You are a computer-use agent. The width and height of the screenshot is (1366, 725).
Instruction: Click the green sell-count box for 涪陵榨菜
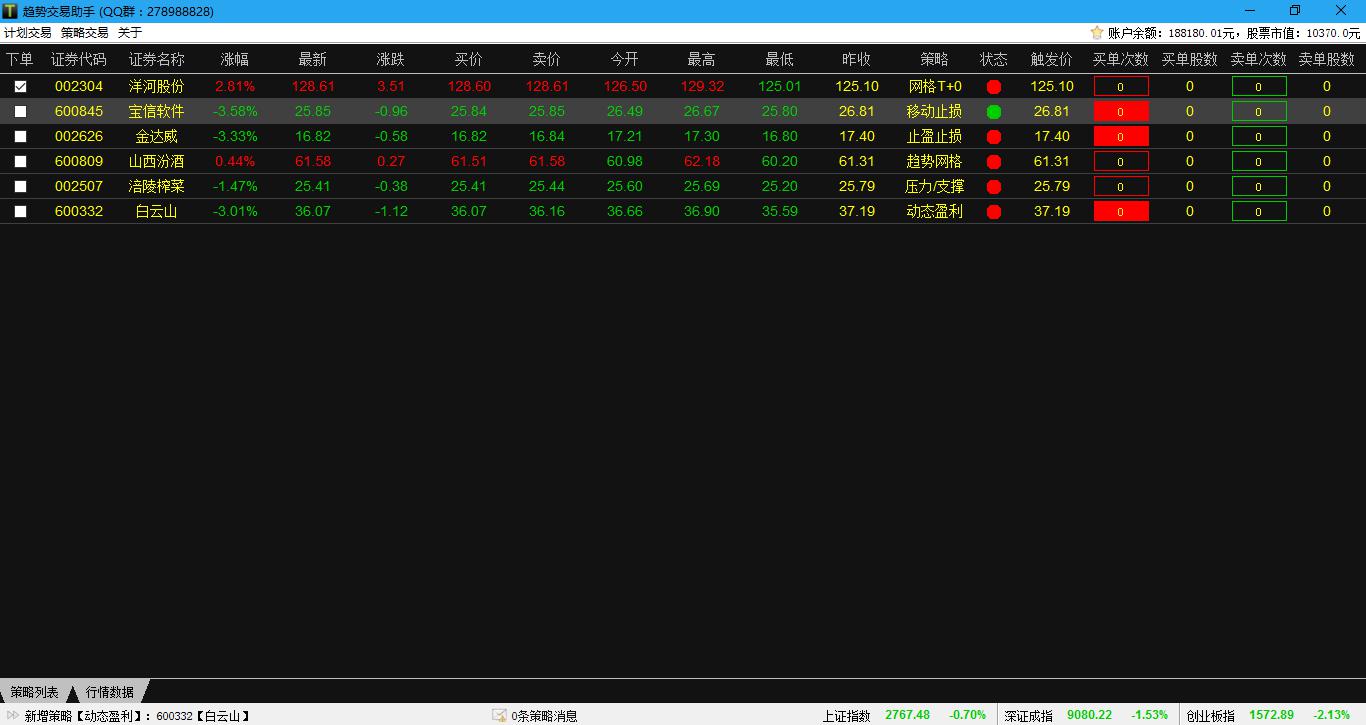(1258, 187)
